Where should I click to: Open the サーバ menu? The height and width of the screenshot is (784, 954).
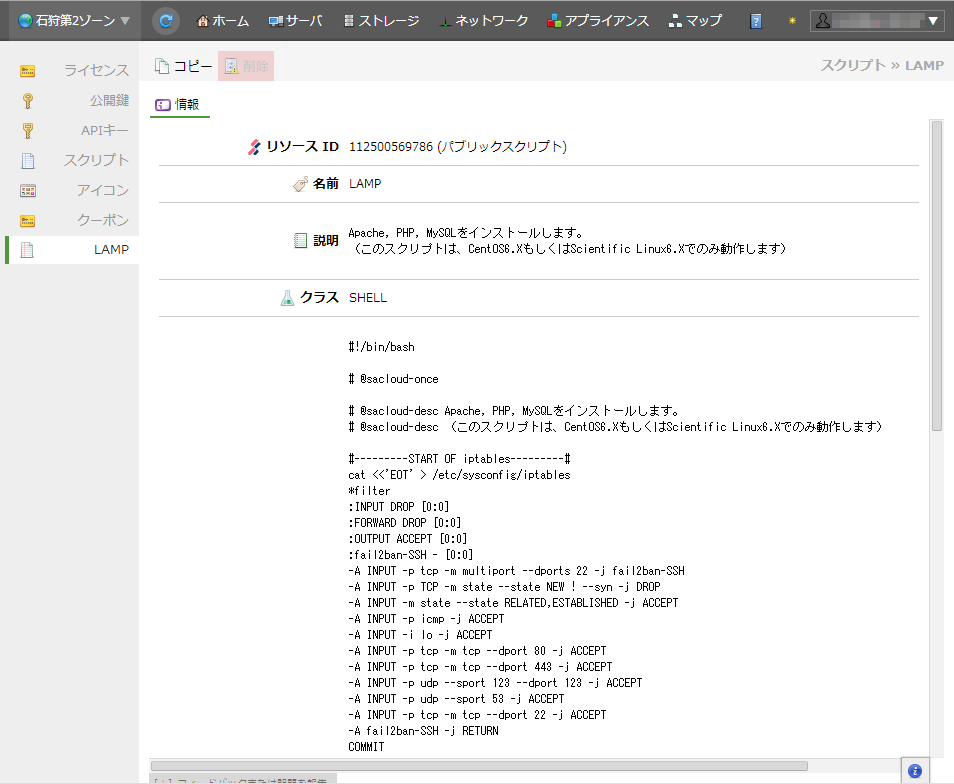(295, 21)
